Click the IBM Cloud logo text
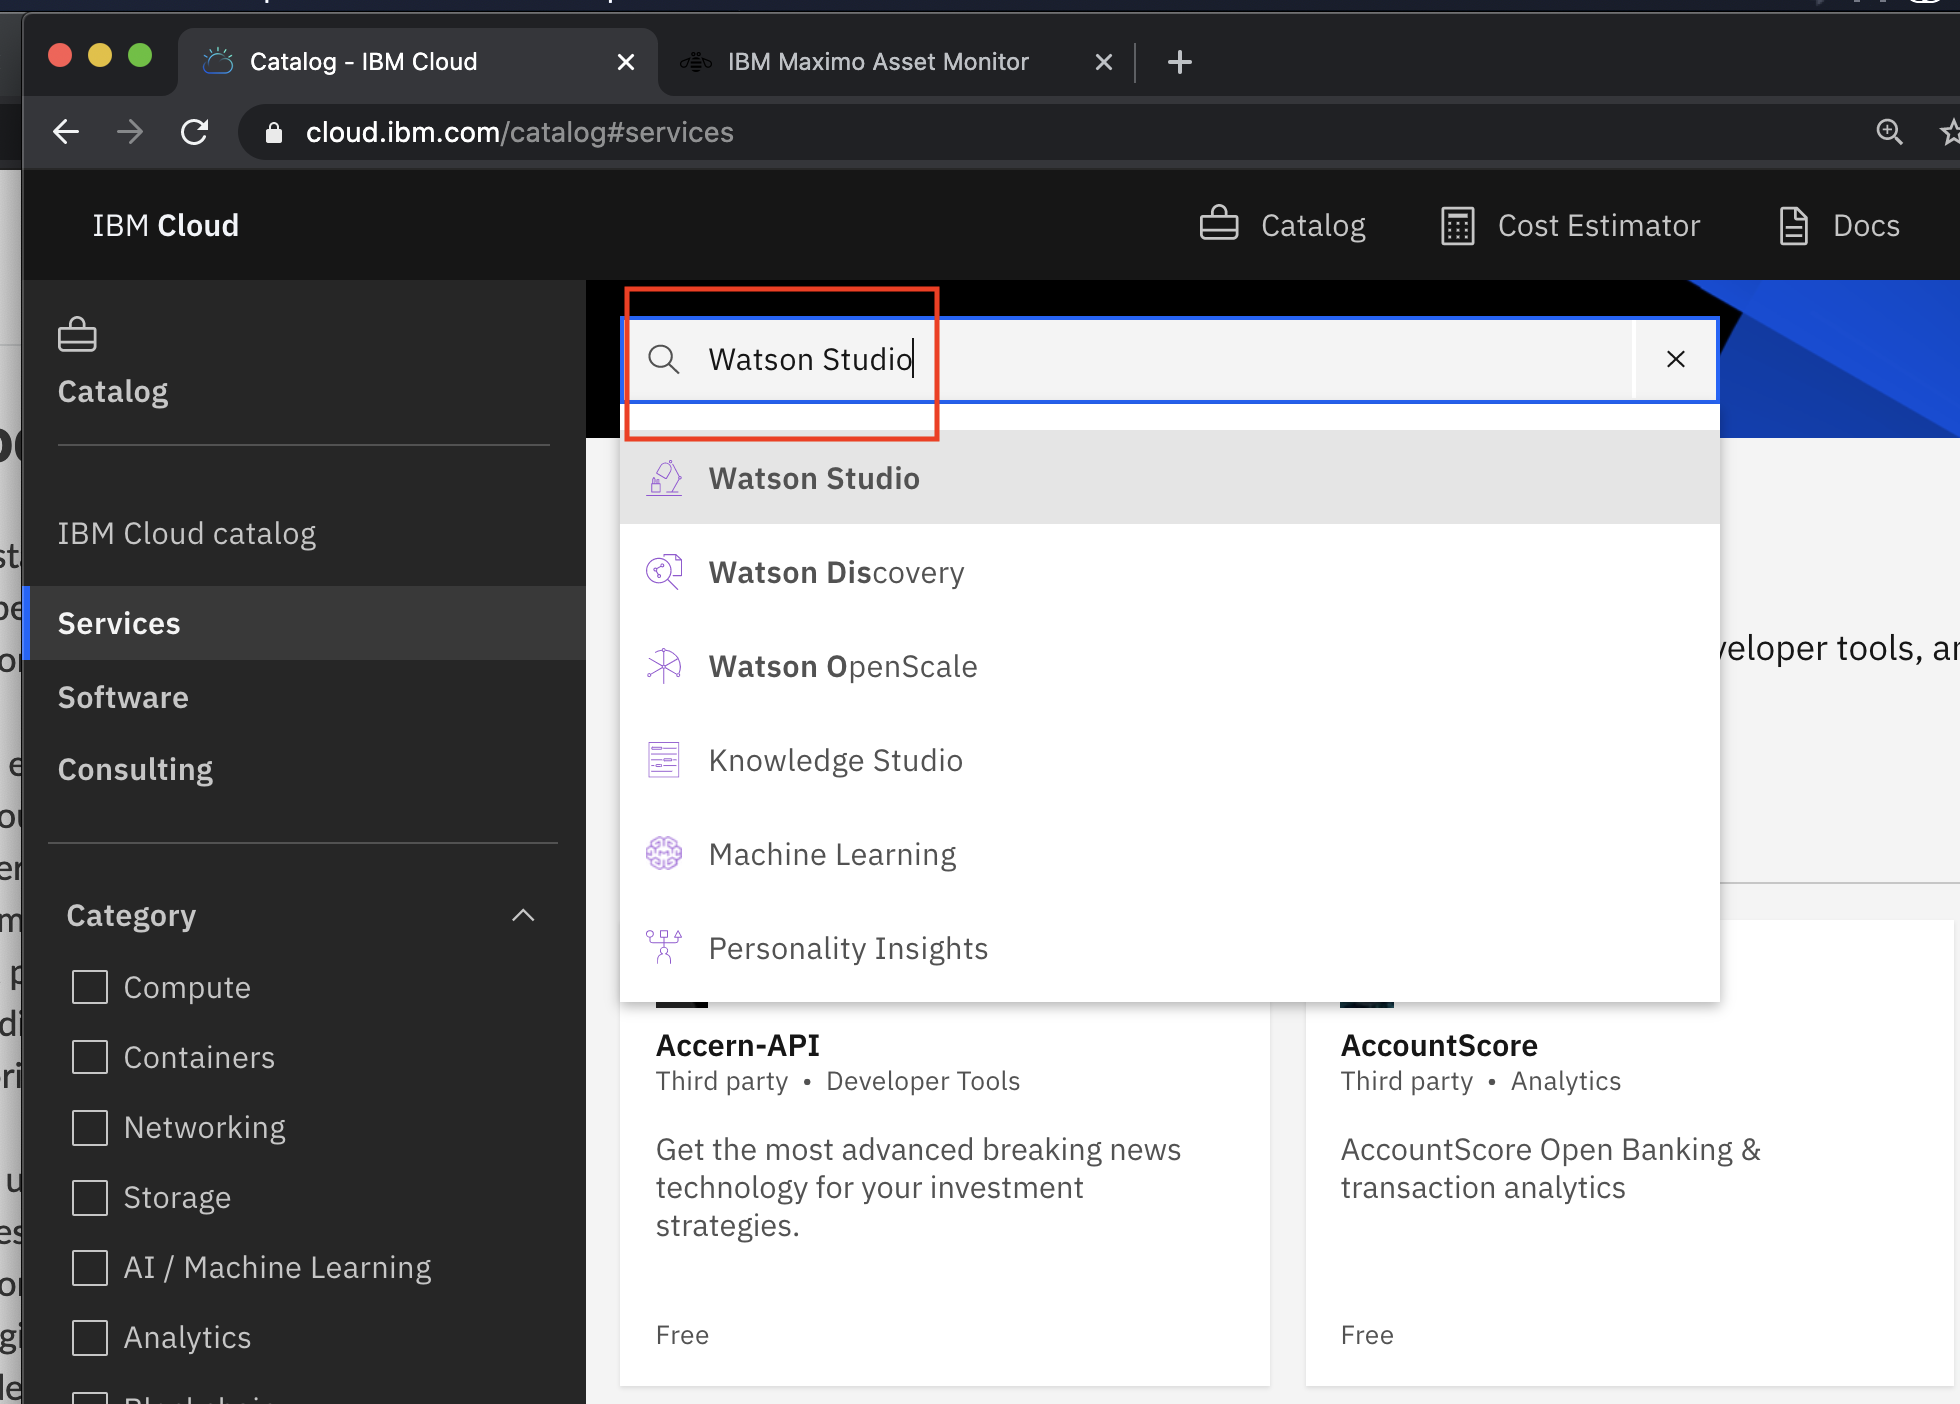 click(166, 226)
